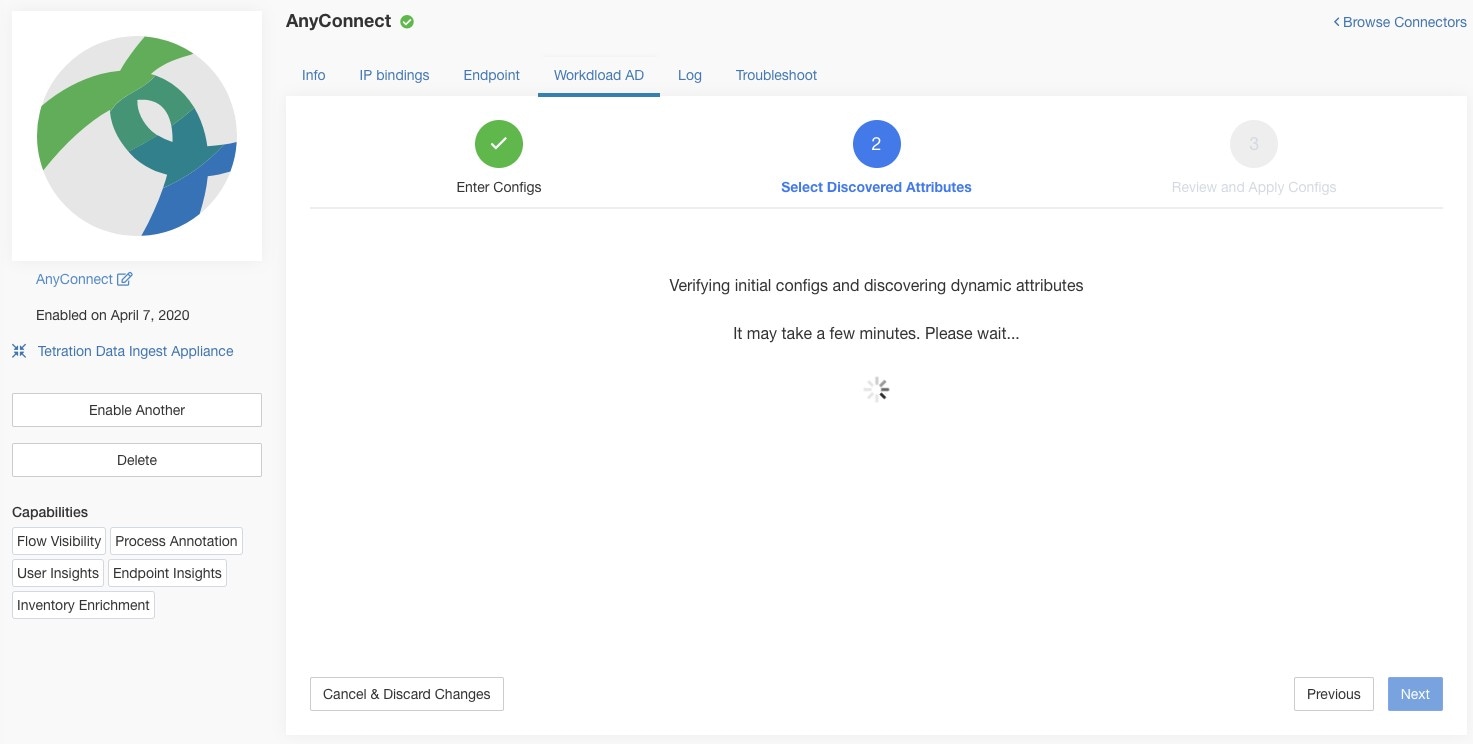Go to the Previous wizard step
The height and width of the screenshot is (744, 1473).
1334,694
